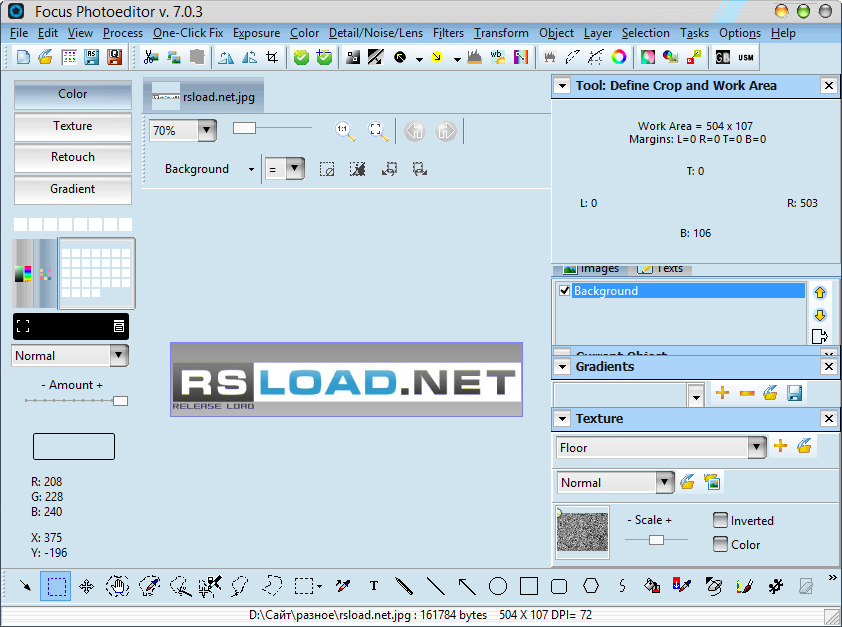Click the Crop icon in top toolbar
842x627 pixels.
point(272,57)
